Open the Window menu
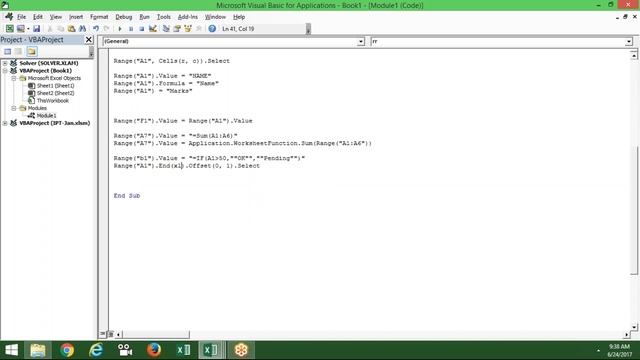Screen dimensions: 640x360 tap(215, 17)
